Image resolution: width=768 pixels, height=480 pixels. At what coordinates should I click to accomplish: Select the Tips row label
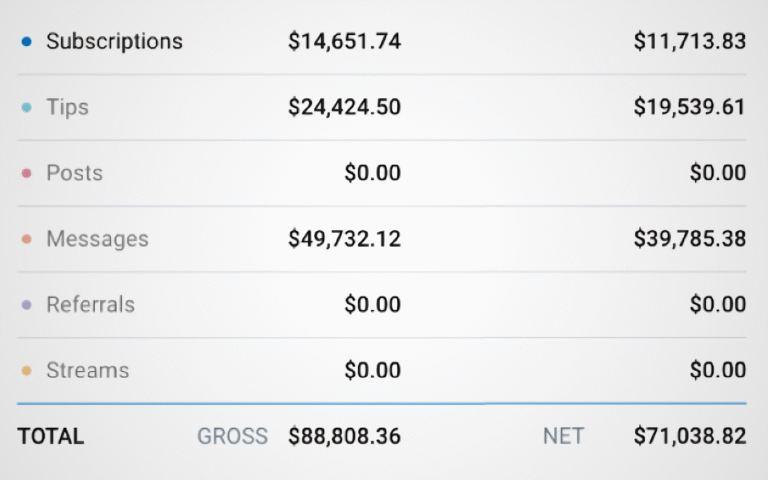pos(67,107)
